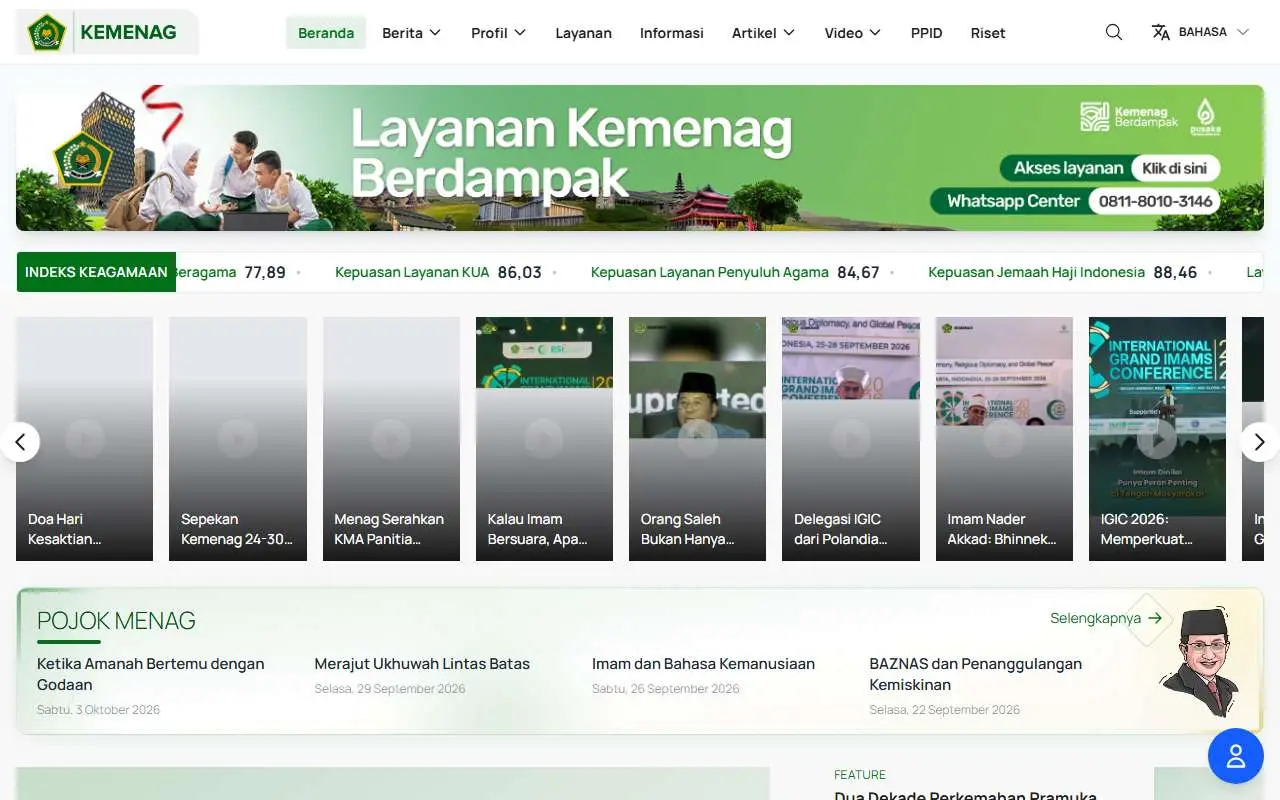Open the Informasi menu item
This screenshot has width=1280, height=800.
coord(672,33)
